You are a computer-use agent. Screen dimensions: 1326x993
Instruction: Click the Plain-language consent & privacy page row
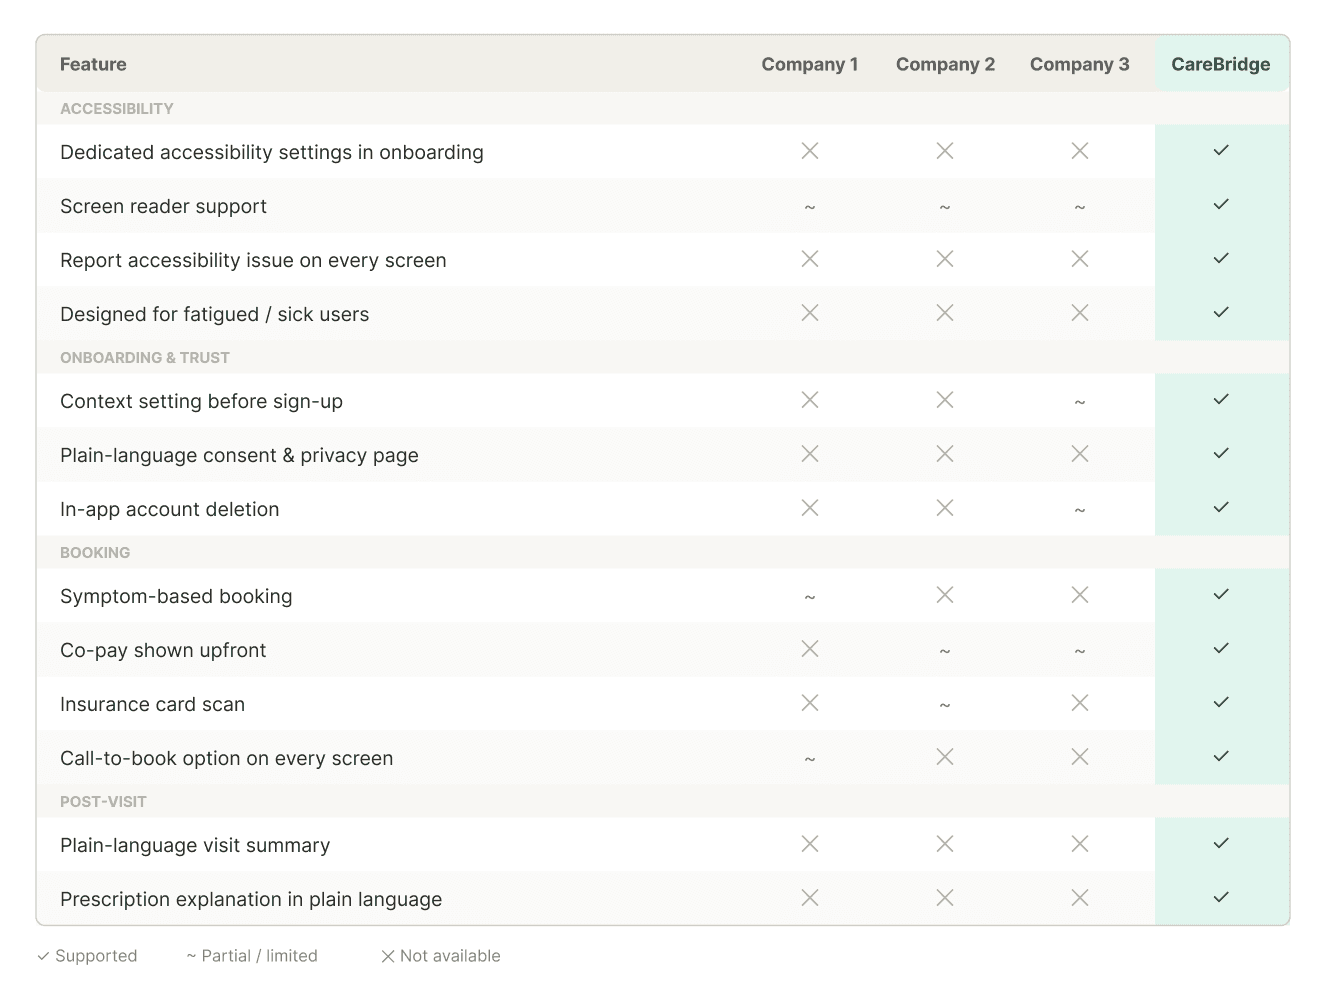pyautogui.click(x=239, y=455)
